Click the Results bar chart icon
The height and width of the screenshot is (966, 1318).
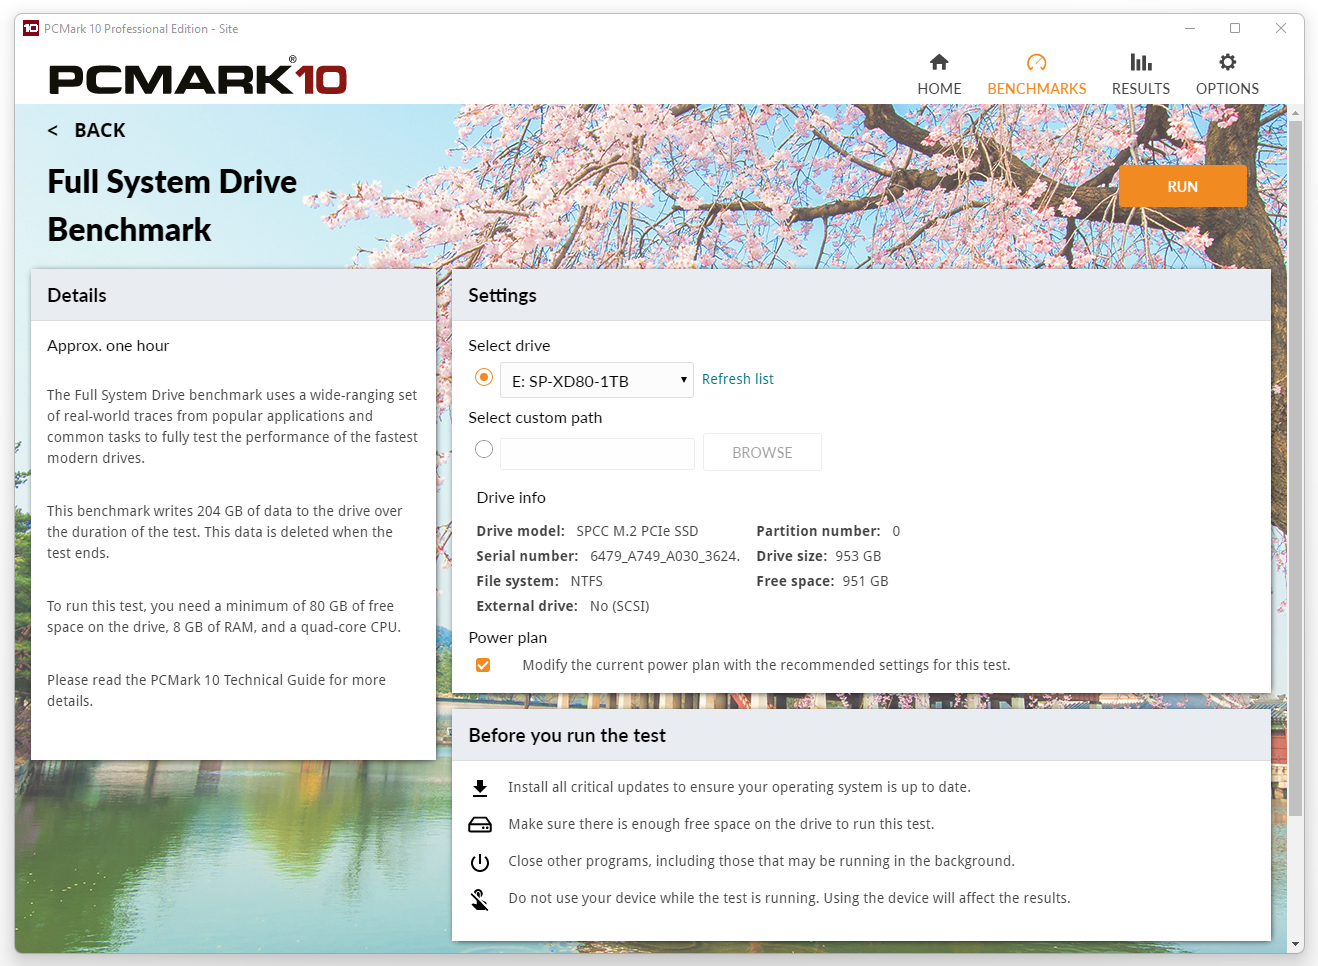(x=1141, y=62)
